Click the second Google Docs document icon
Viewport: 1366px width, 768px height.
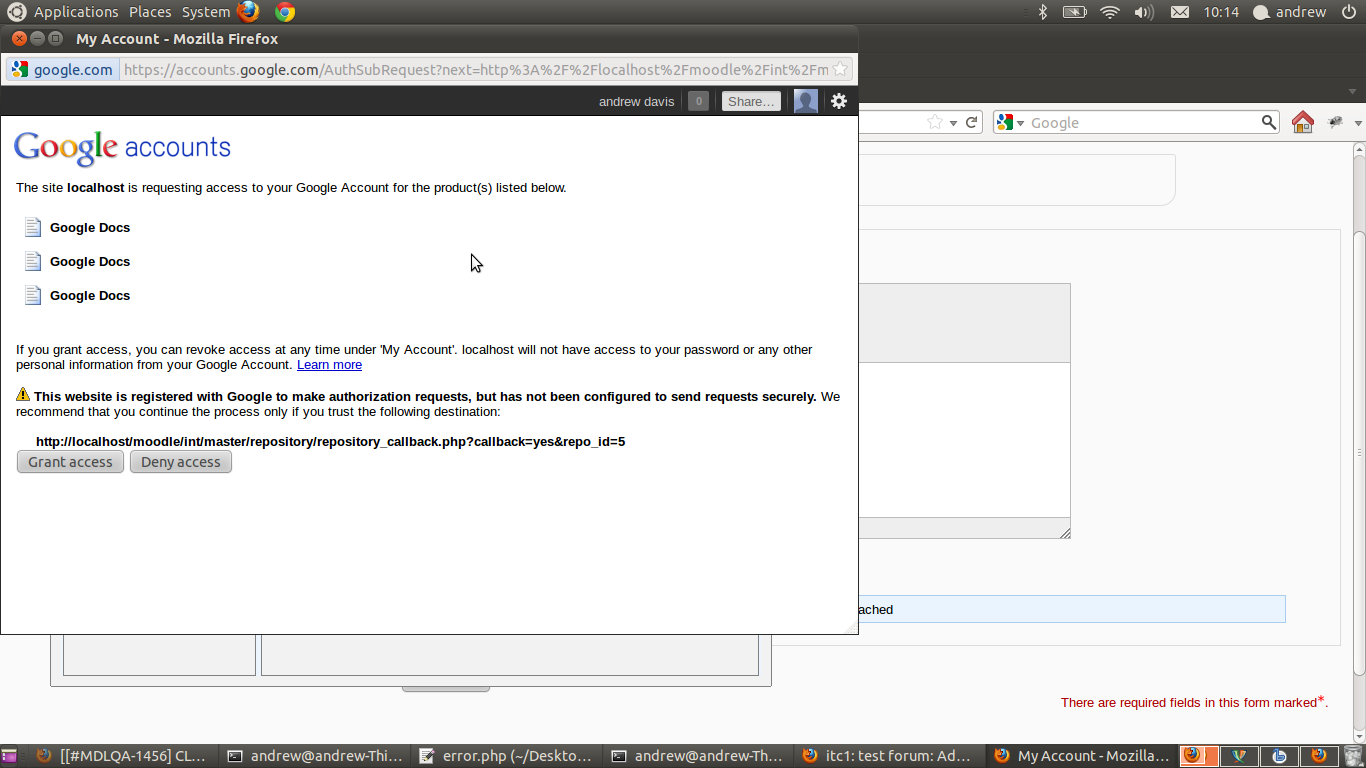pyautogui.click(x=33, y=261)
